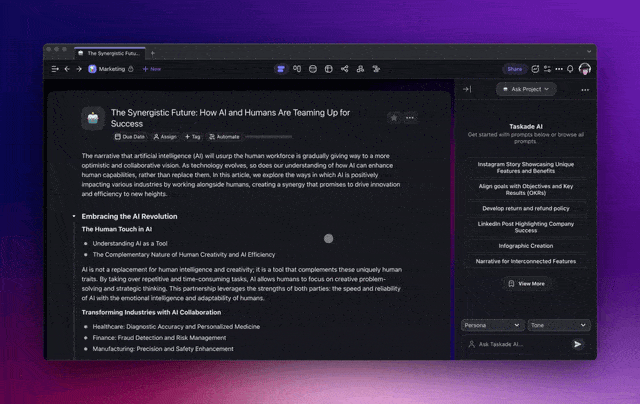
Task: Open the Marketing workspace icon
Action: click(92, 69)
